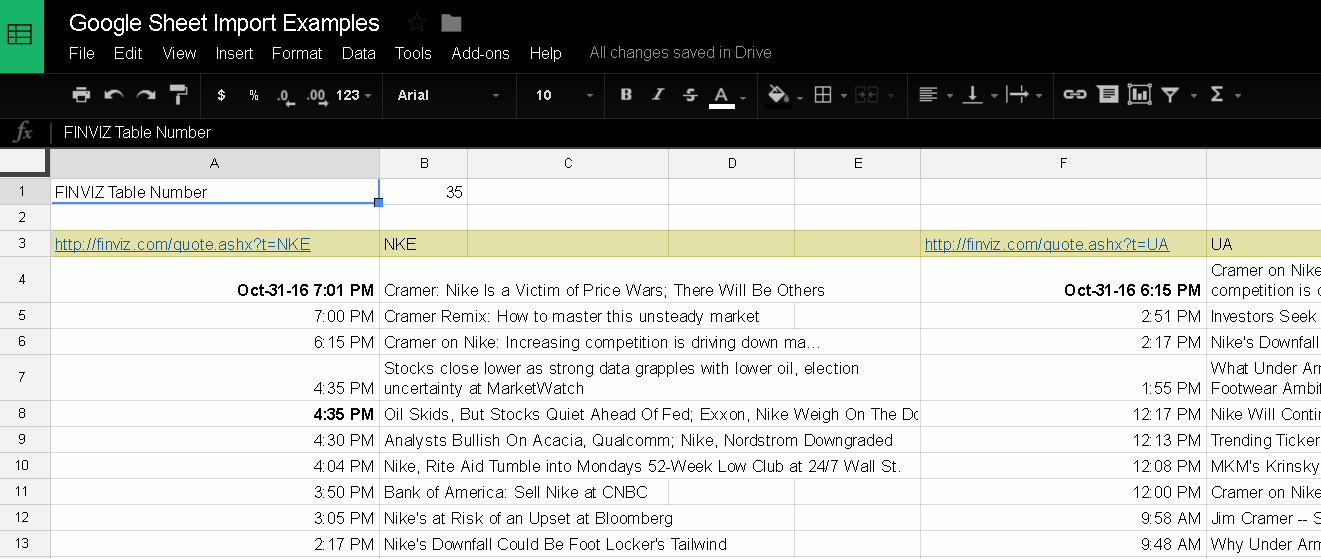The height and width of the screenshot is (559, 1321).
Task: Open the text wrapping dropdown
Action: click(1024, 95)
